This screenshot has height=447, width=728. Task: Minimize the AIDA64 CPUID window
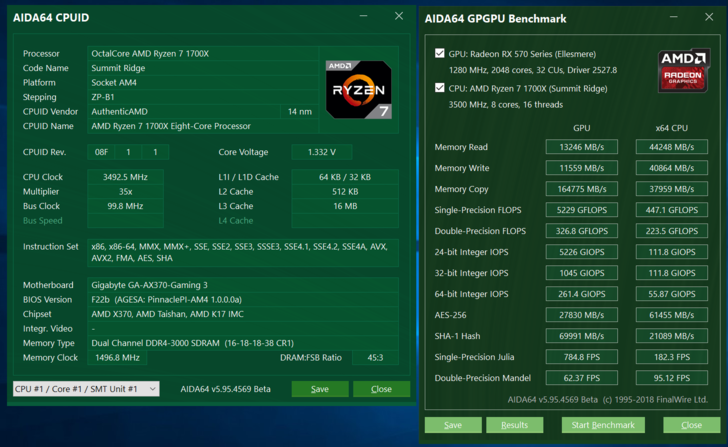point(364,16)
